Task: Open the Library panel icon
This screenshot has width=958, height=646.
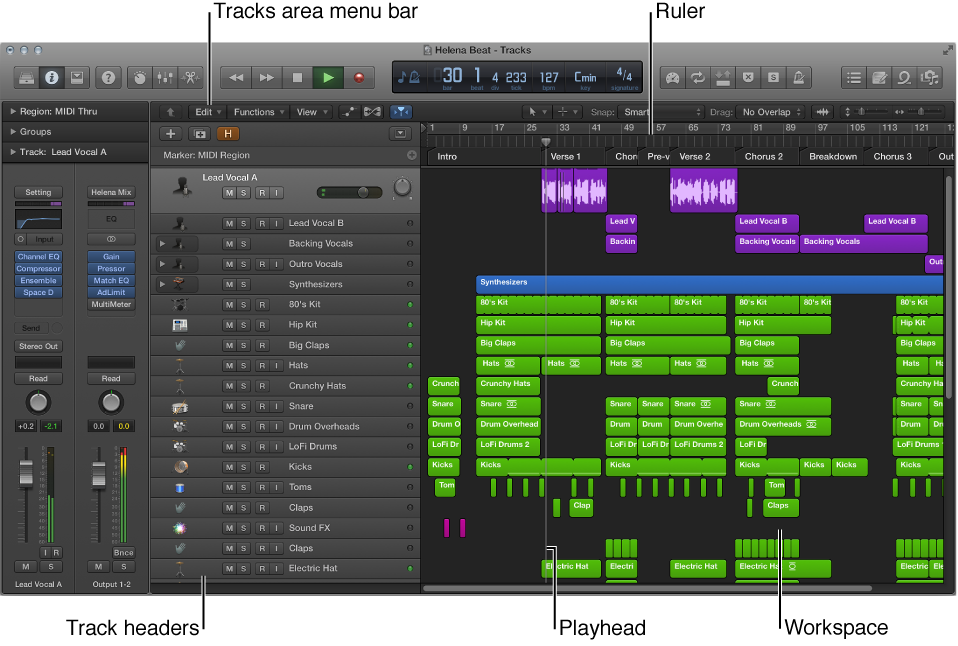Action: 27,77
